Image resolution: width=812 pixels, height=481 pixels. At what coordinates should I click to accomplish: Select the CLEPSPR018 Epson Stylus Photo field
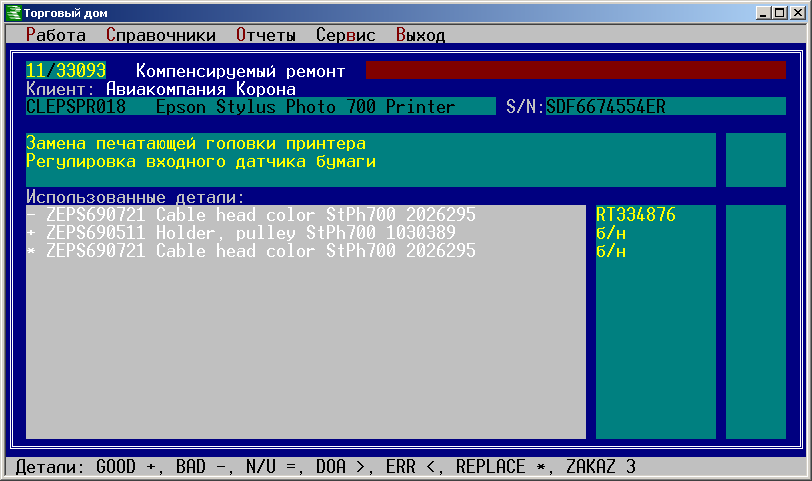coord(261,106)
